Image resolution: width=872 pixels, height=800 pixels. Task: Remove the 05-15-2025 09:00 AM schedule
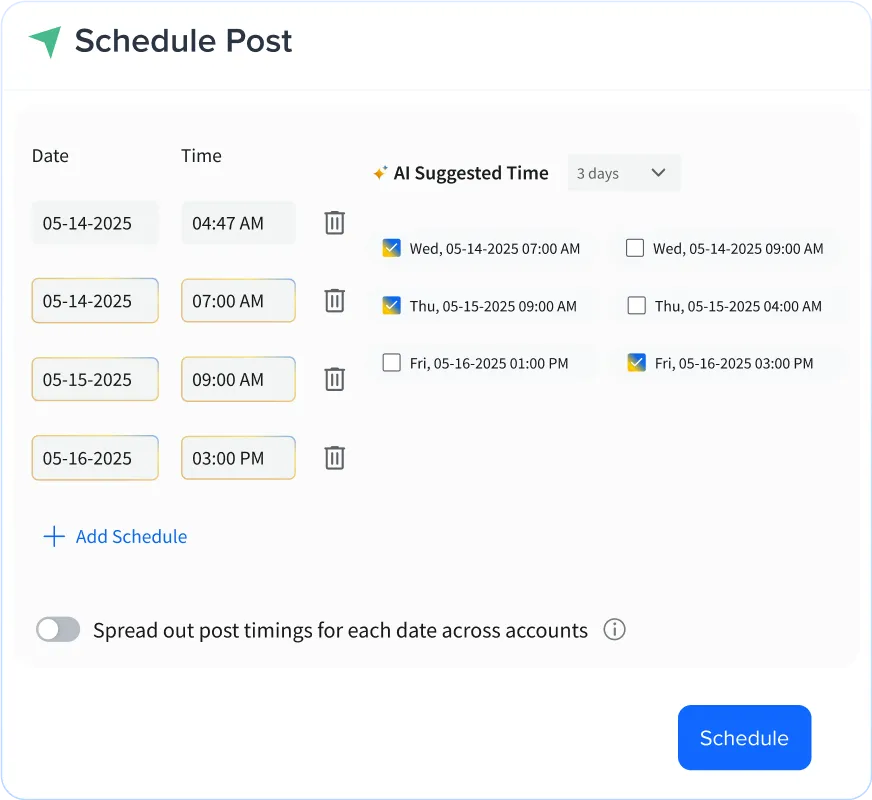[x=335, y=379]
